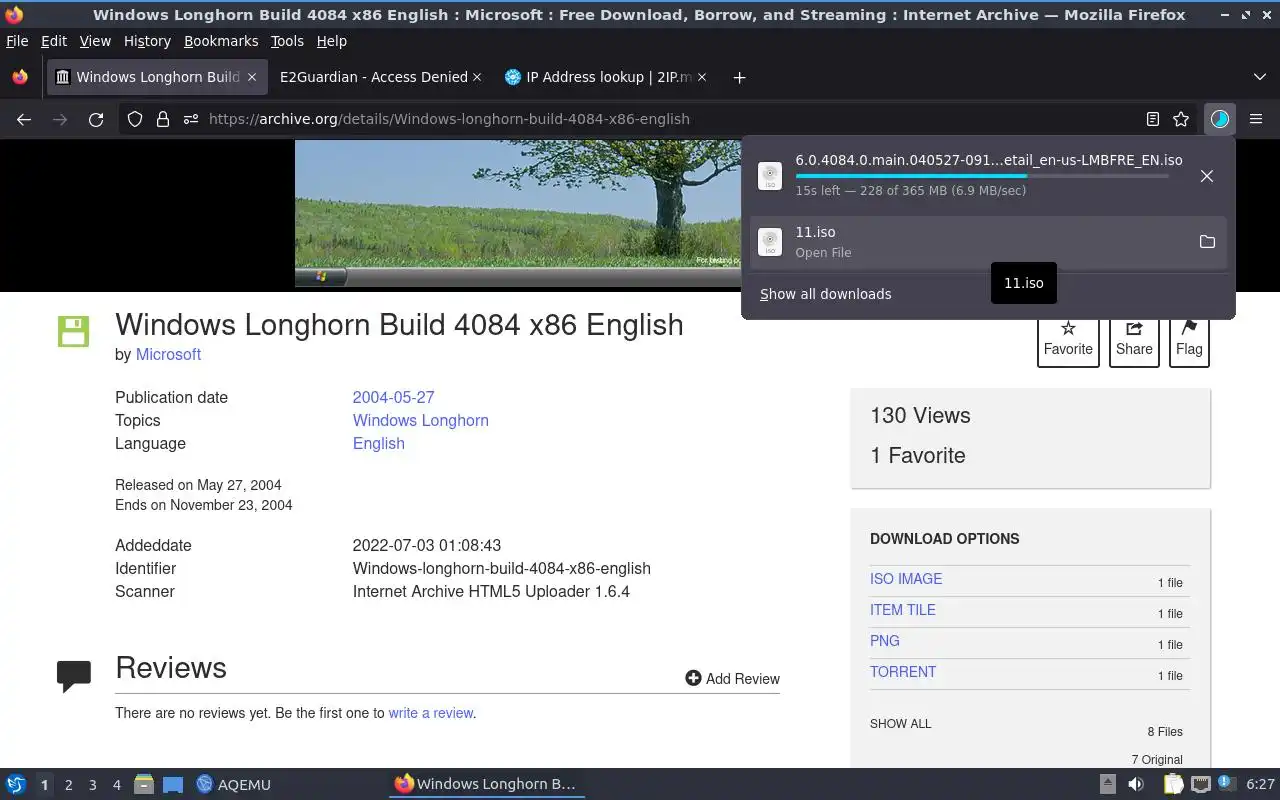
Task: Switch to virtual desktop 3
Action: (92, 785)
